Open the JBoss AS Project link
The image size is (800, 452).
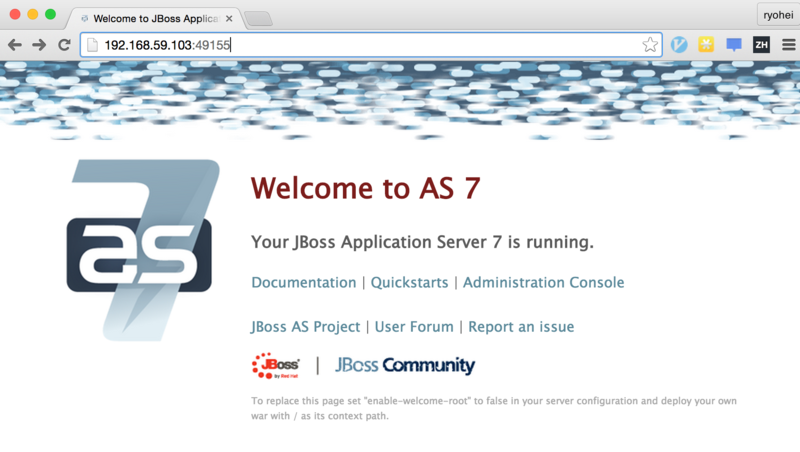[305, 327]
